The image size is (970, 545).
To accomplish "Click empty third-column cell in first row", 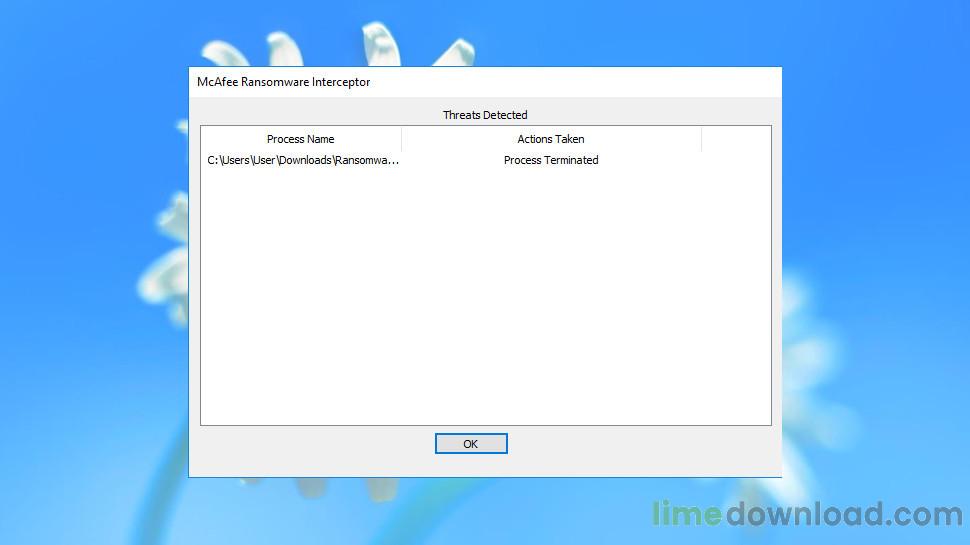I will [736, 160].
